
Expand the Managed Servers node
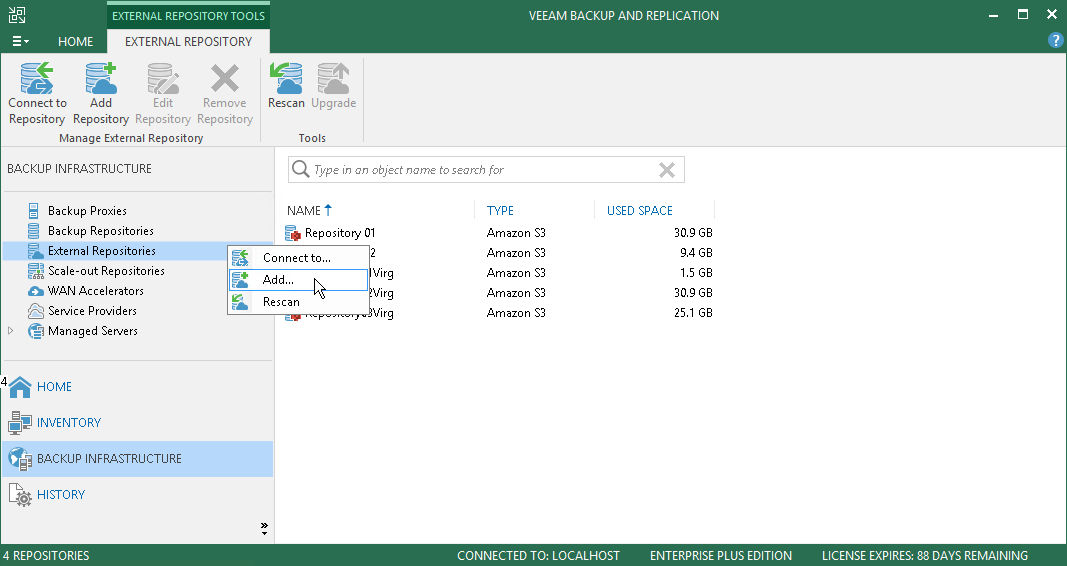[11, 331]
